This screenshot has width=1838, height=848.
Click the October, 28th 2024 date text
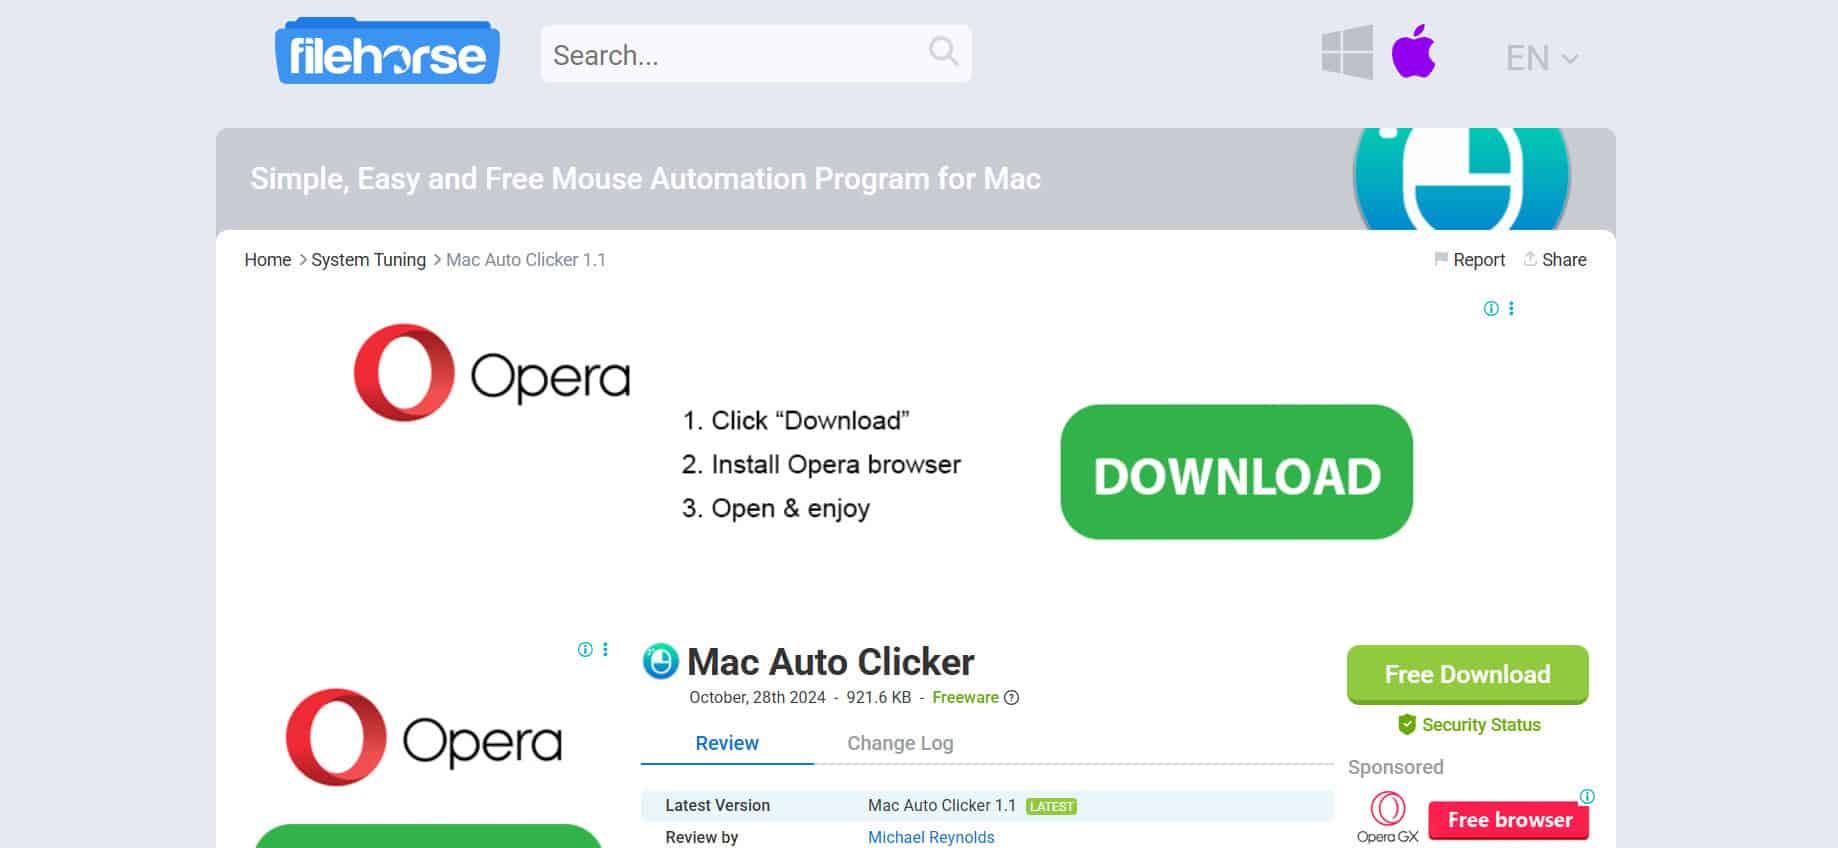[x=757, y=698]
